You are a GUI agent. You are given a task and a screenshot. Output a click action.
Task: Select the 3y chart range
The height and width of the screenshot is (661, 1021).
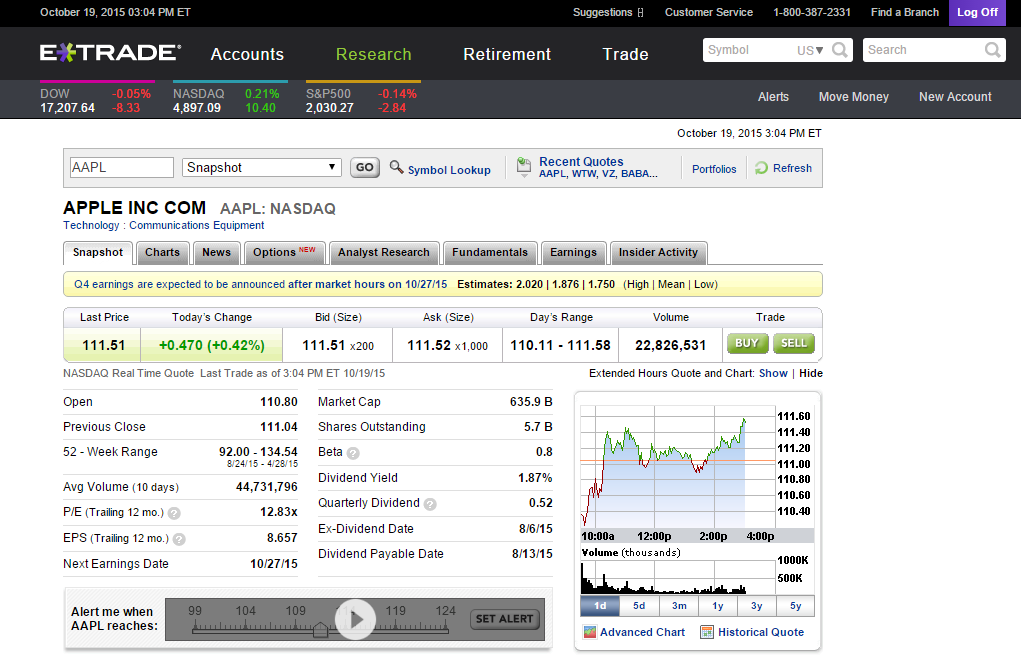click(757, 606)
